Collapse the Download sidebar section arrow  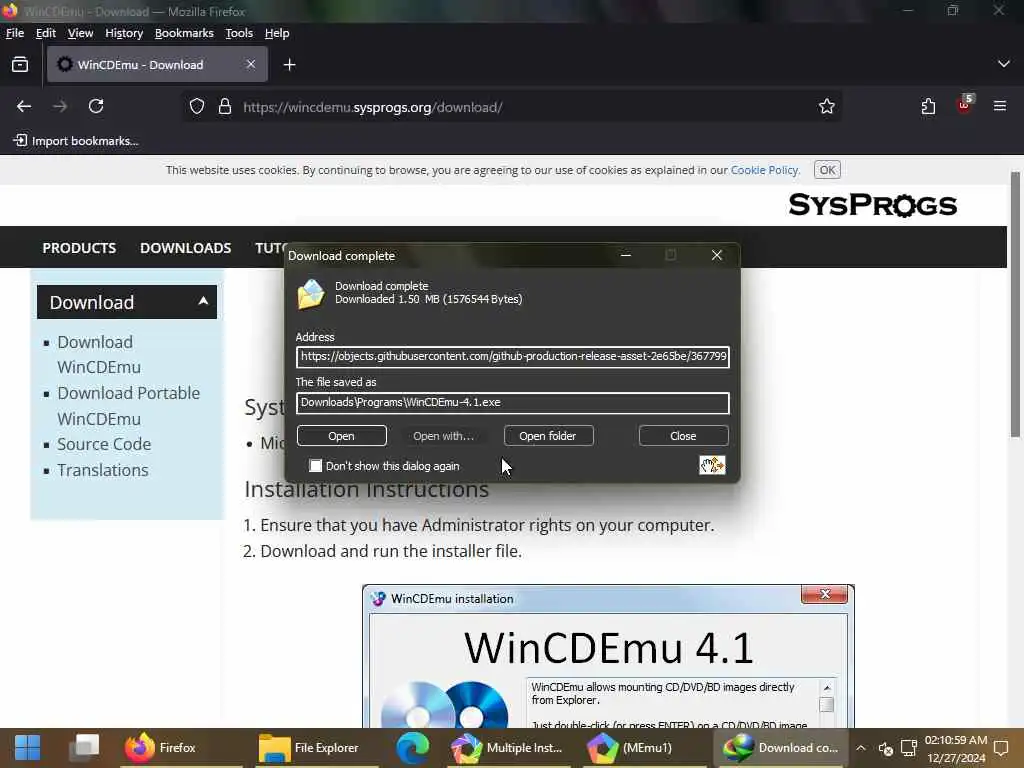pos(203,301)
